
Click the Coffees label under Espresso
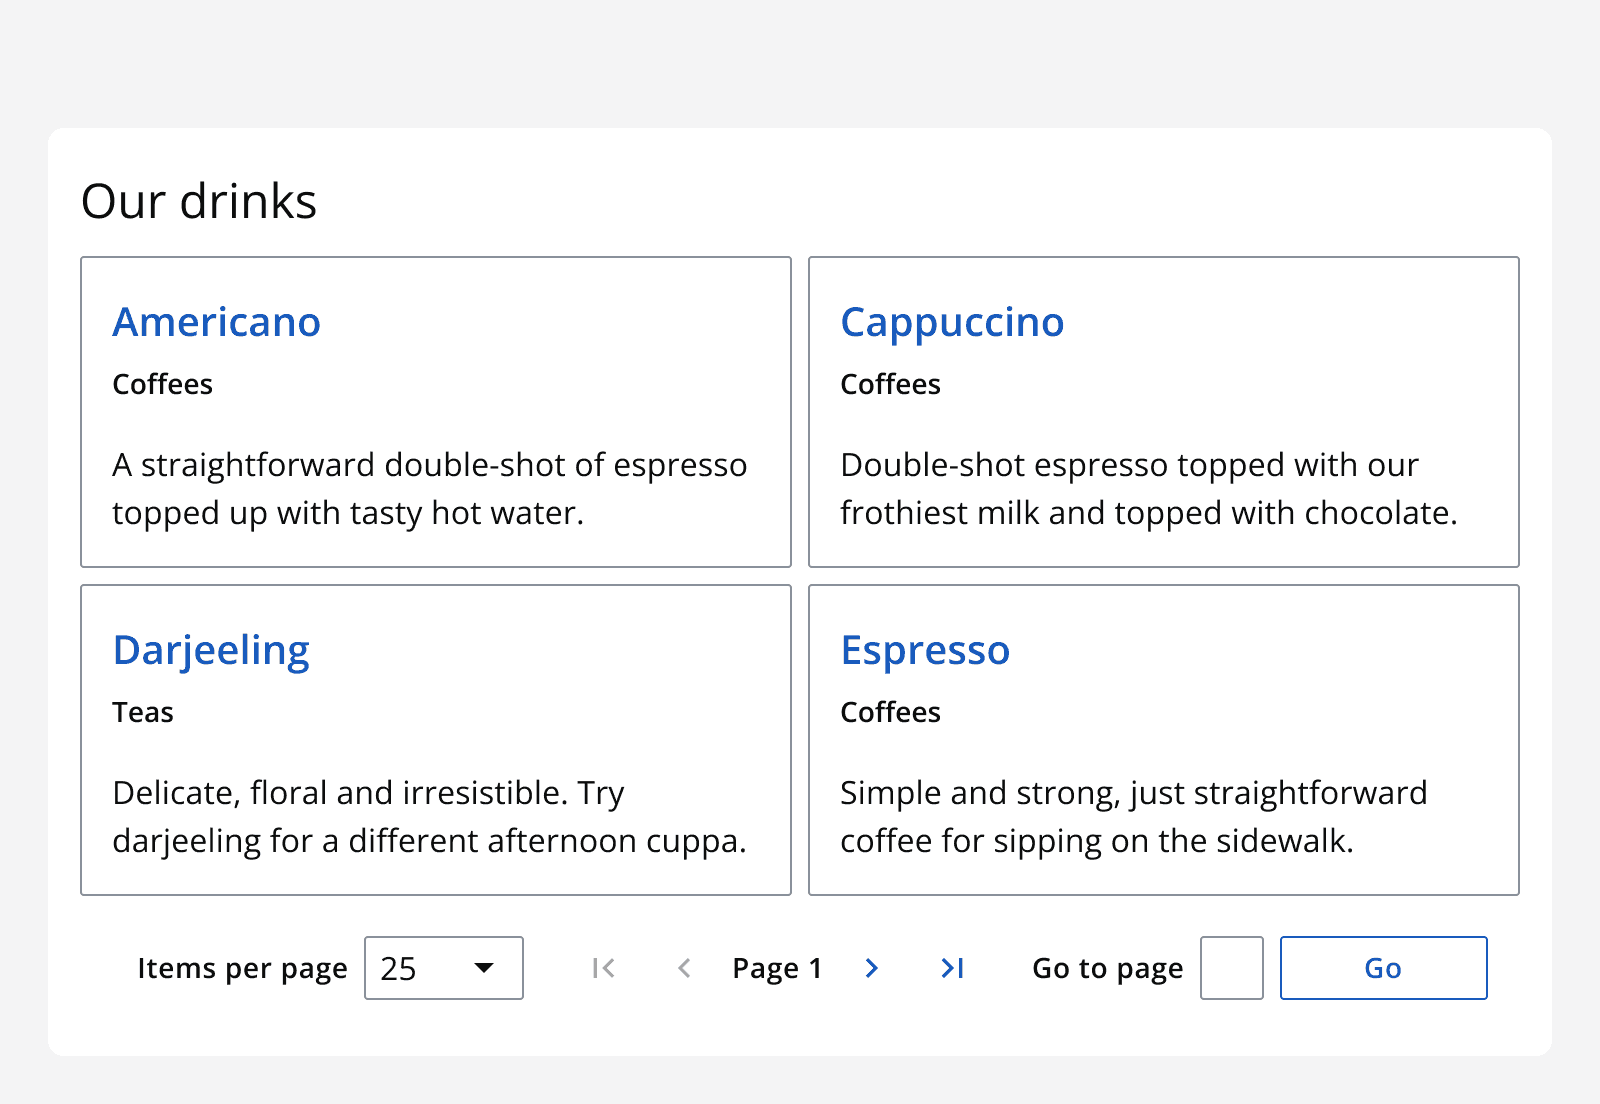[889, 712]
